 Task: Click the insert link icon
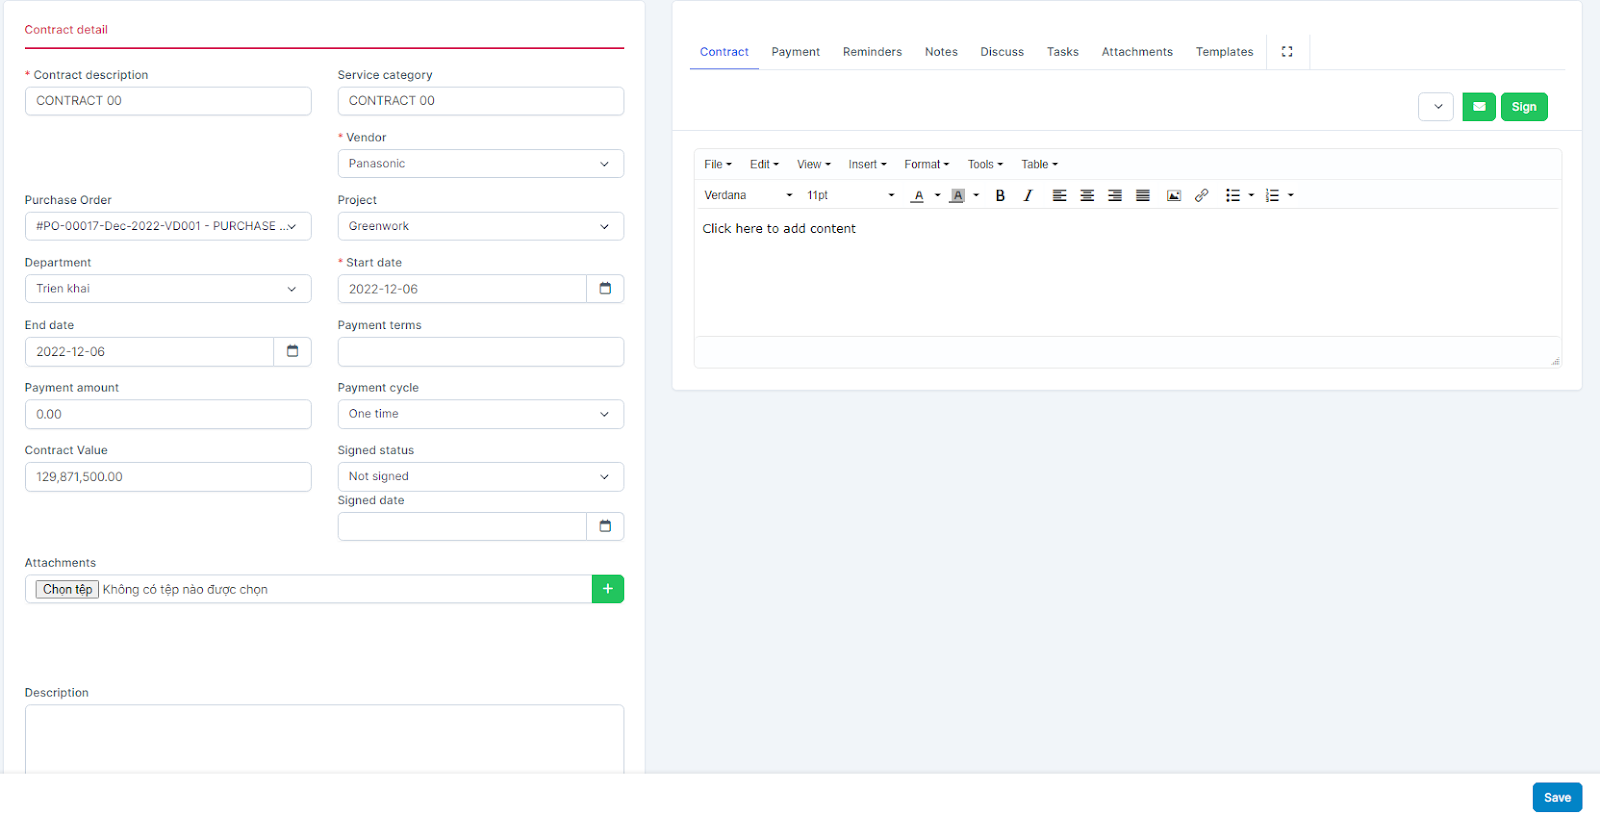(x=1201, y=196)
